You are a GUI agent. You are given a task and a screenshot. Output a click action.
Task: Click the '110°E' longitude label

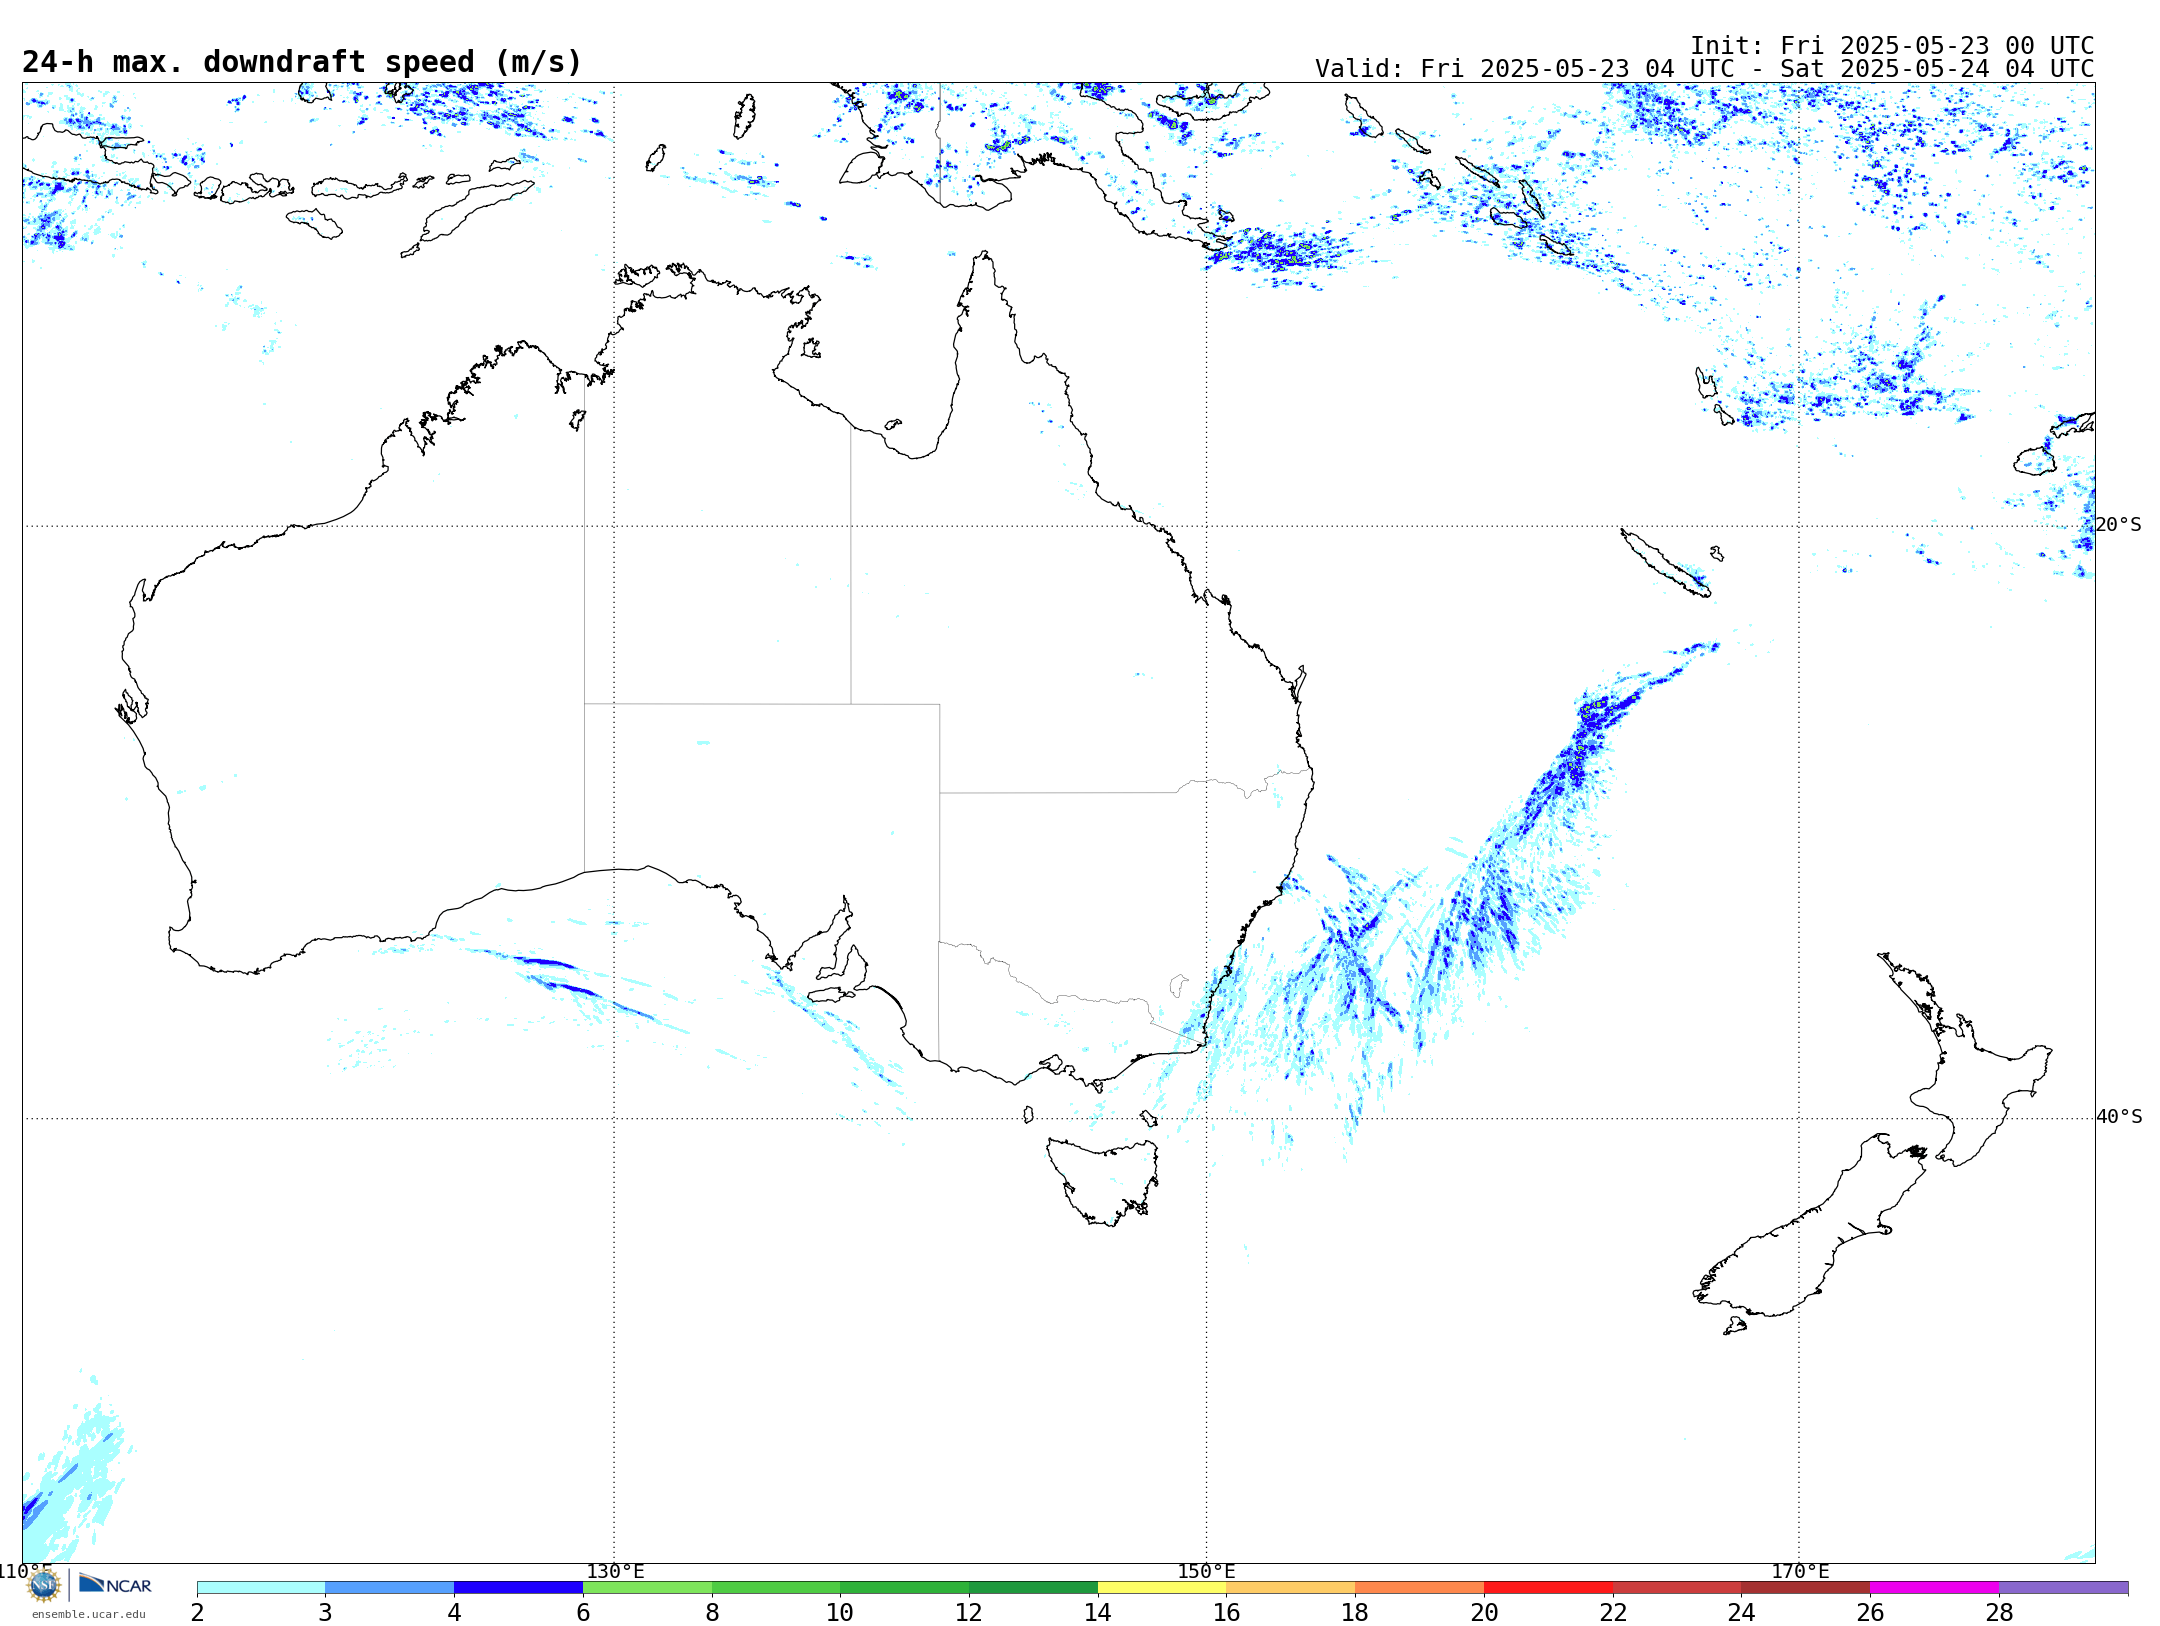[25, 1572]
